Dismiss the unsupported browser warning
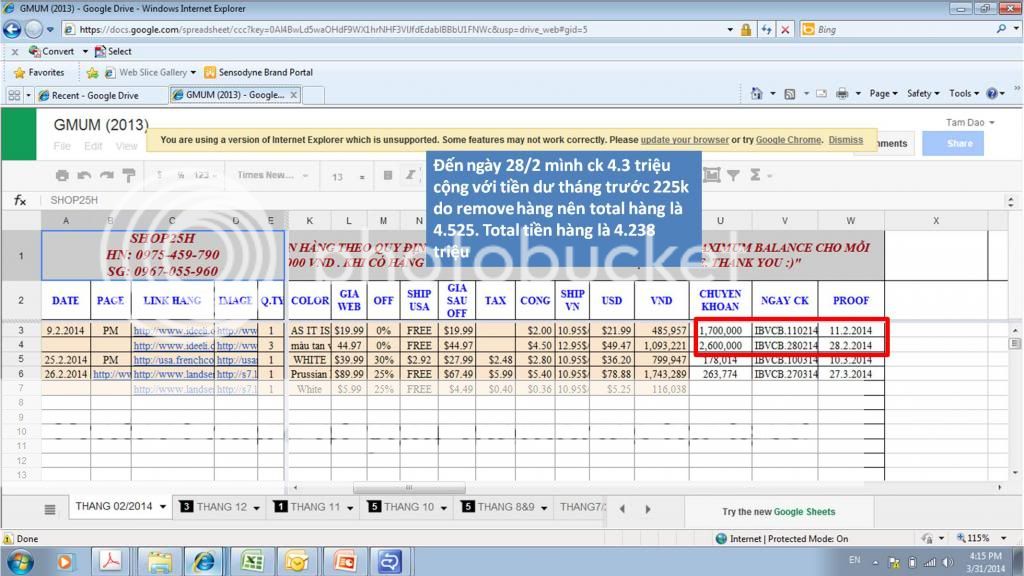This screenshot has height=576, width=1024. point(845,140)
